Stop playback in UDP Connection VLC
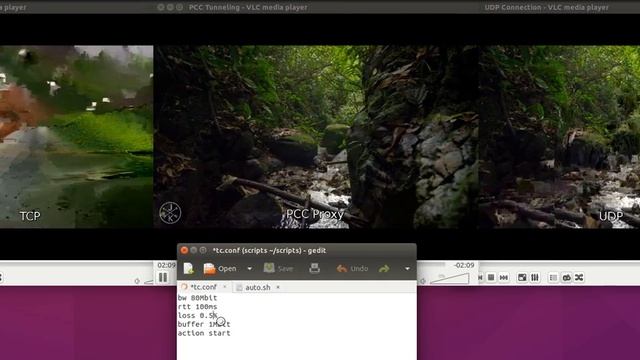This screenshot has height=360, width=640. pos(491,278)
